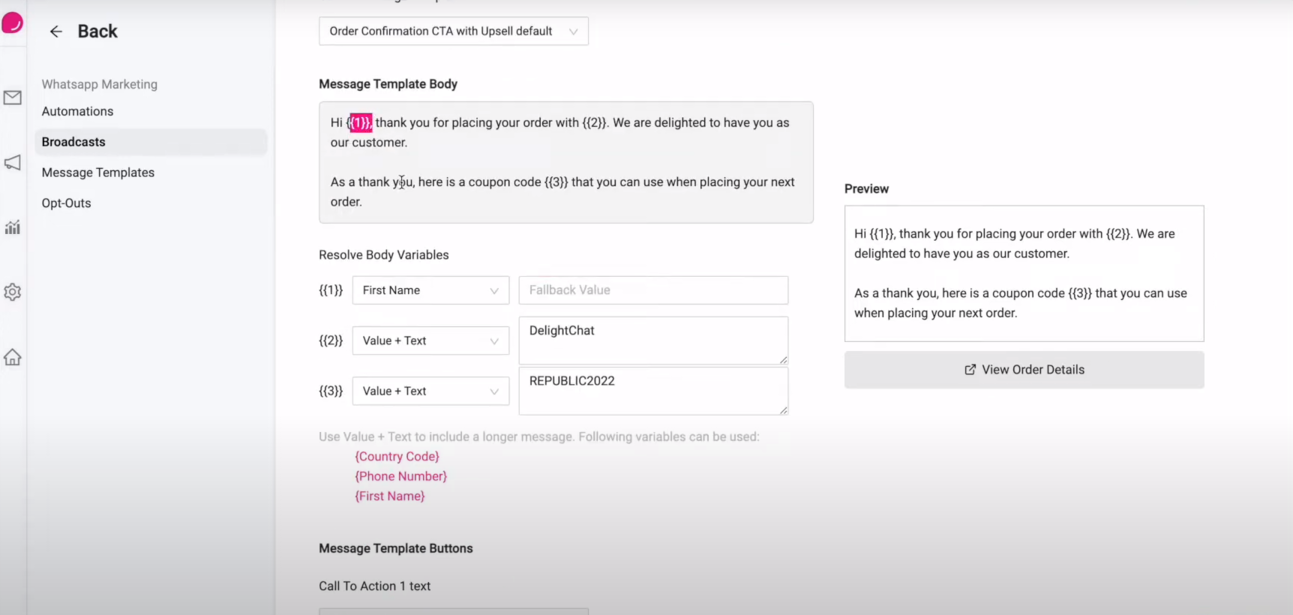Click the back arrow icon
This screenshot has width=1293, height=615.
(x=56, y=32)
